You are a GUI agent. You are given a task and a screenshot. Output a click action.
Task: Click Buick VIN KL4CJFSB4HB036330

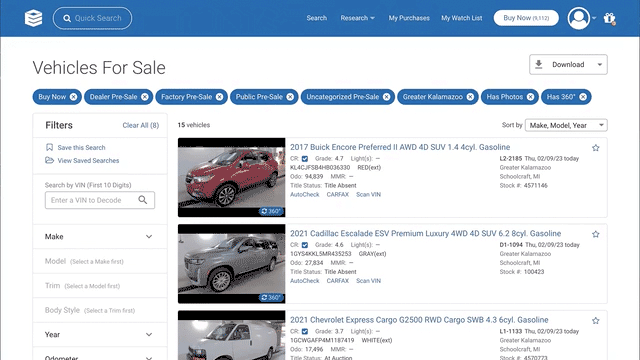[320, 168]
